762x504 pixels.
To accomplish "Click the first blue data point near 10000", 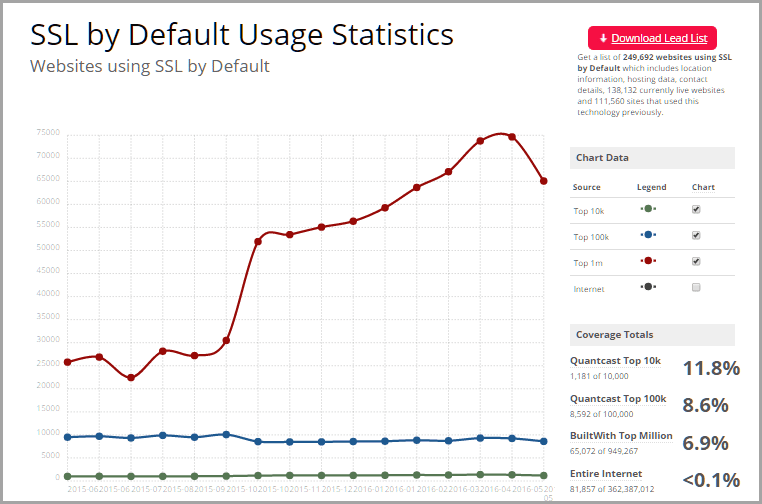I will click(68, 437).
